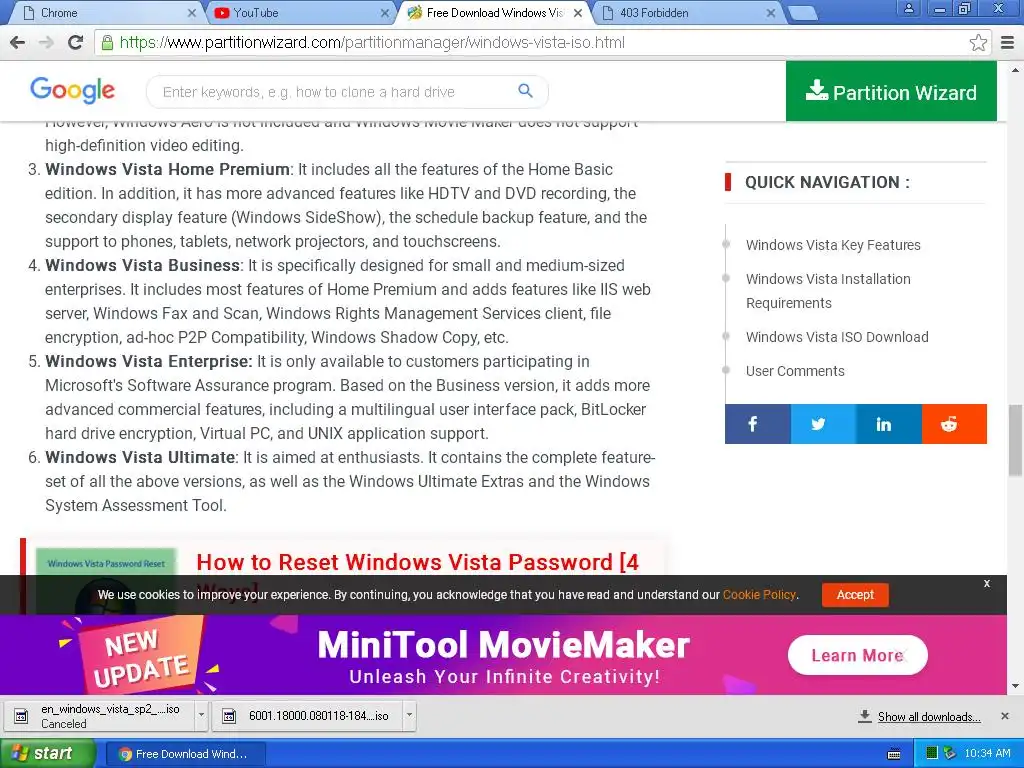
Task: Jump to User Comments section
Action: point(795,371)
